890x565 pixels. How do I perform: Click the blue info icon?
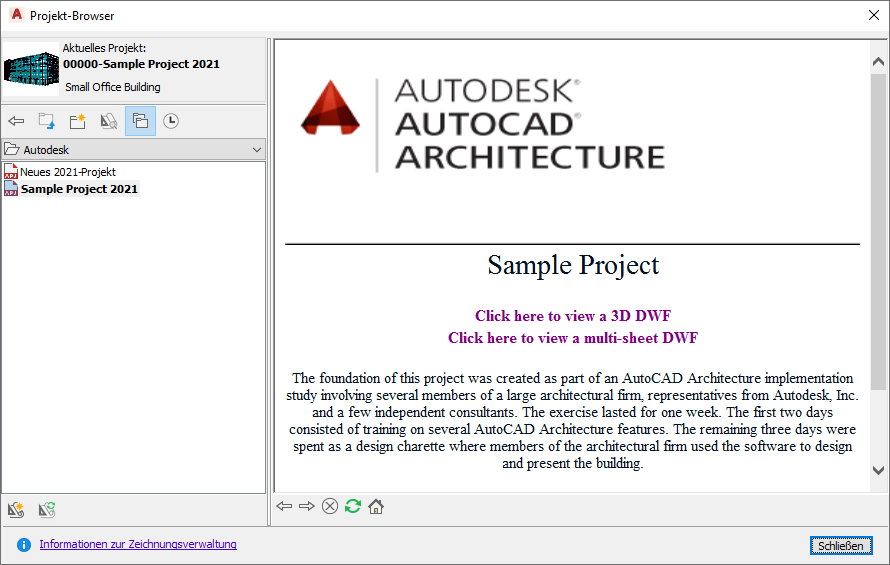click(x=24, y=545)
